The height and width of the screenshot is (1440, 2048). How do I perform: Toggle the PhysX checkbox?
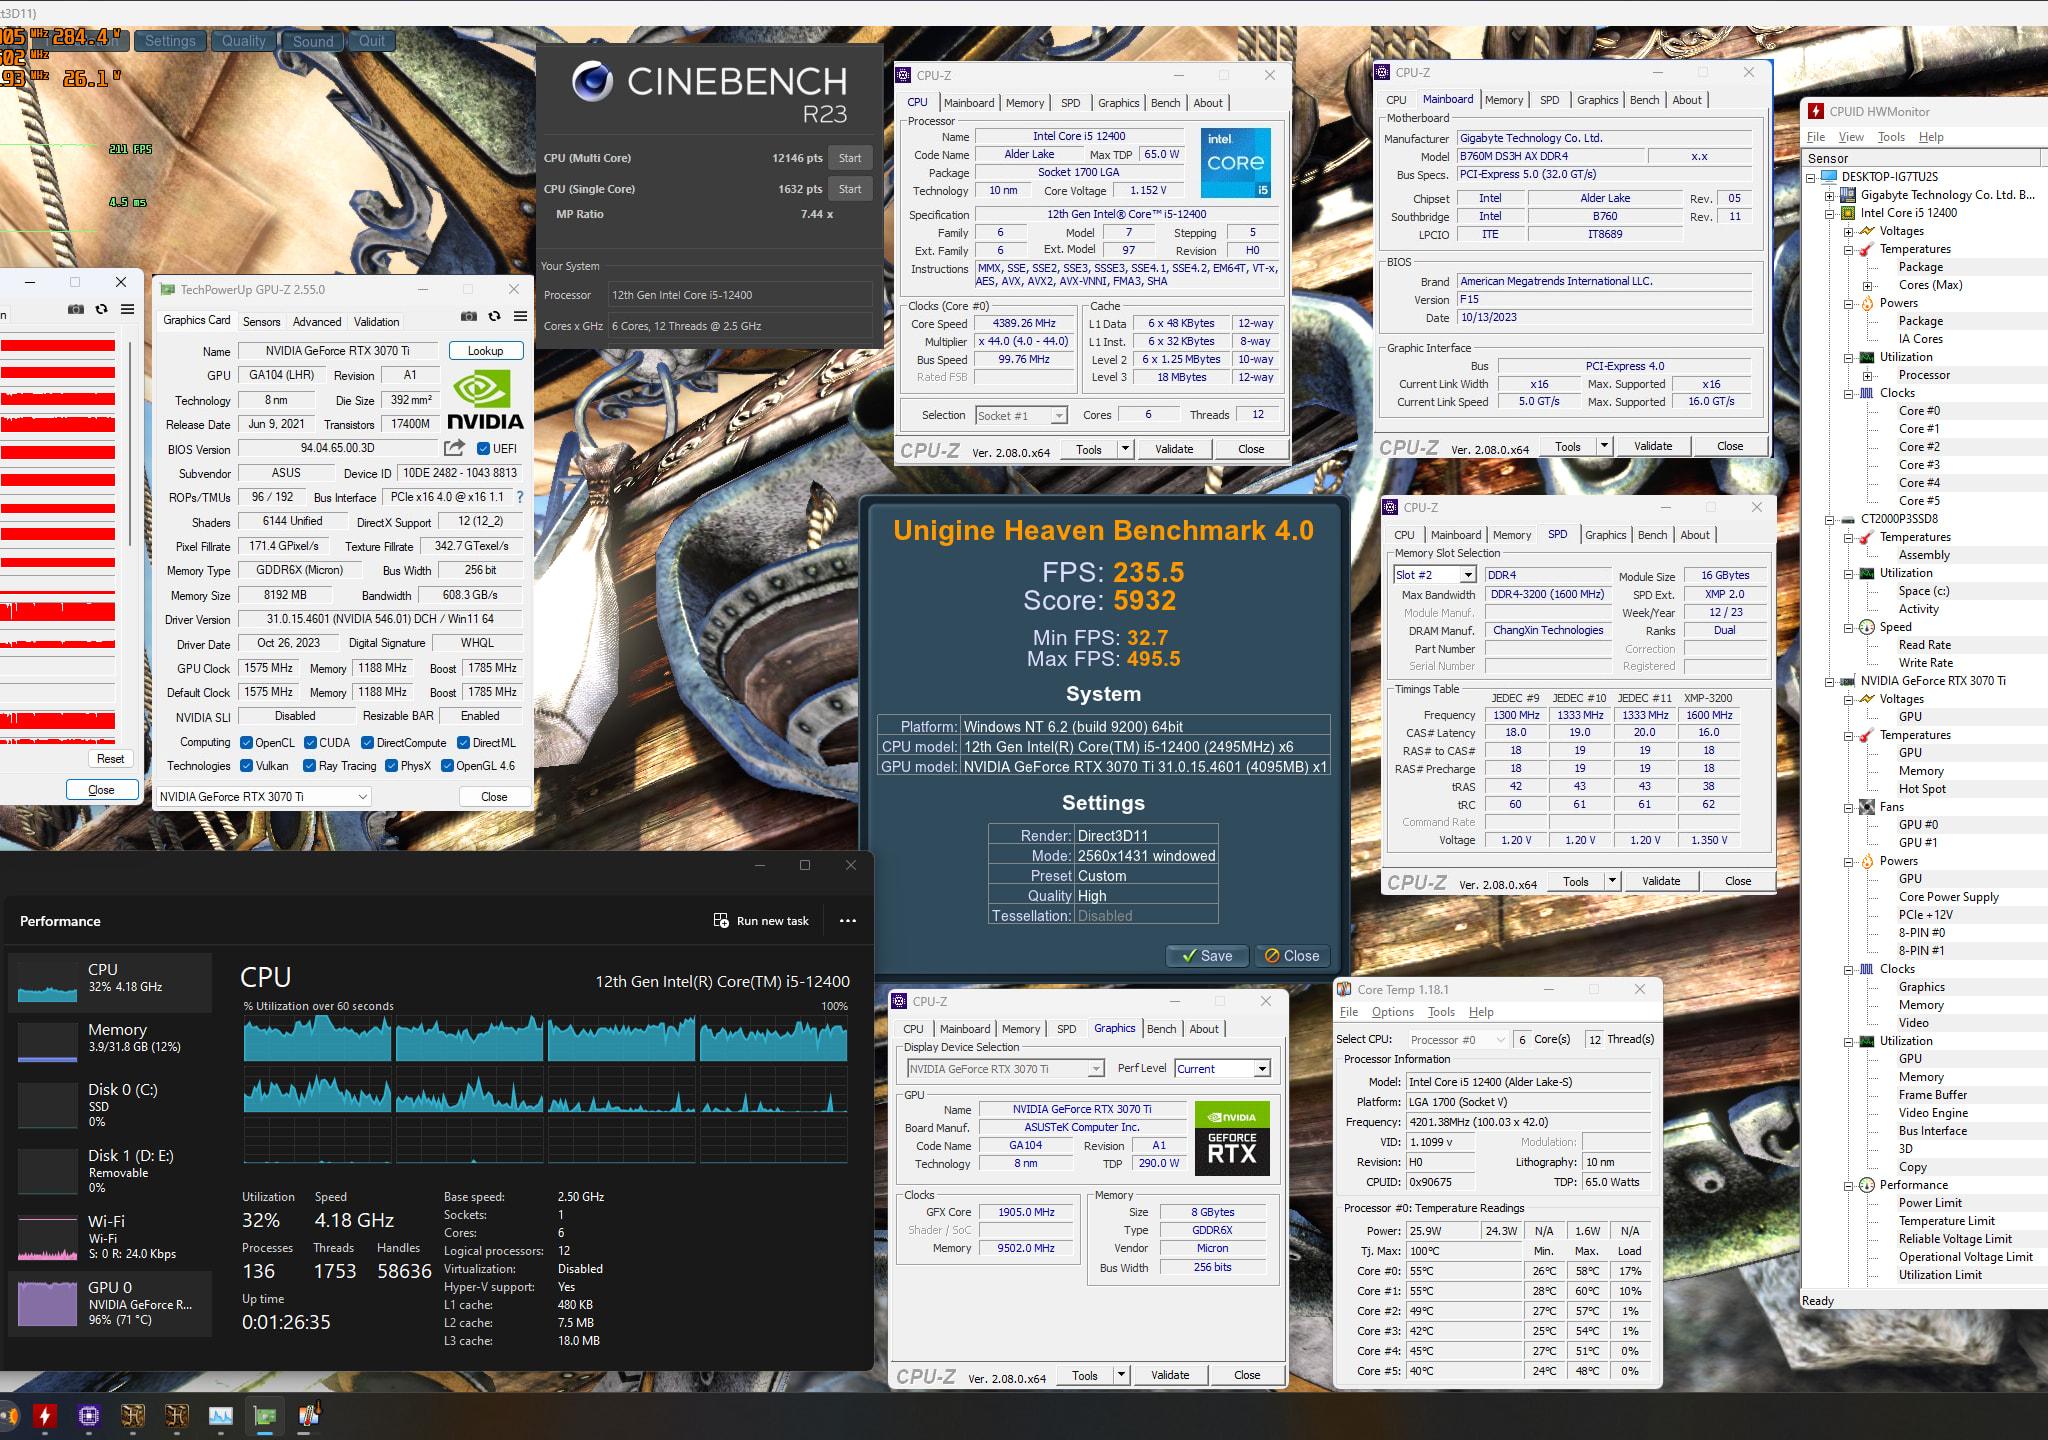tap(391, 766)
